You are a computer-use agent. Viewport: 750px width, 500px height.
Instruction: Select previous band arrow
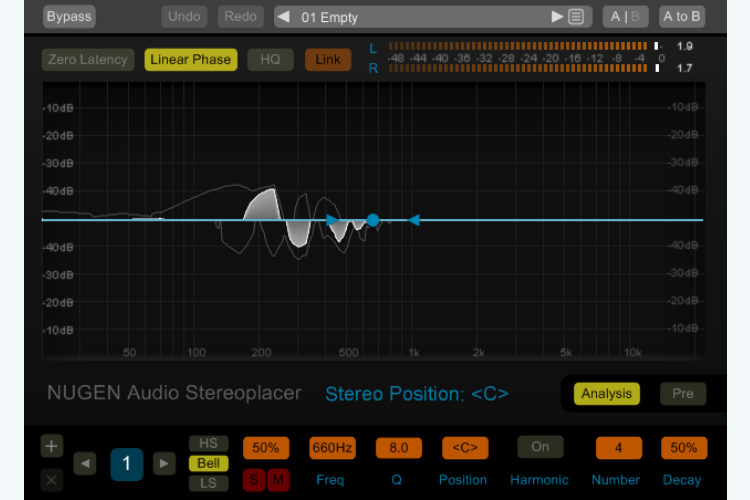click(x=85, y=464)
